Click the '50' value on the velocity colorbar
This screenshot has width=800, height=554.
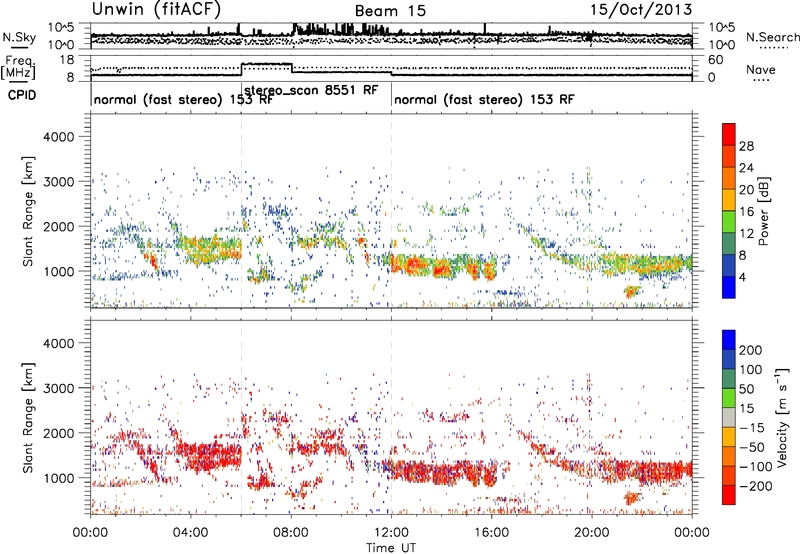point(746,389)
